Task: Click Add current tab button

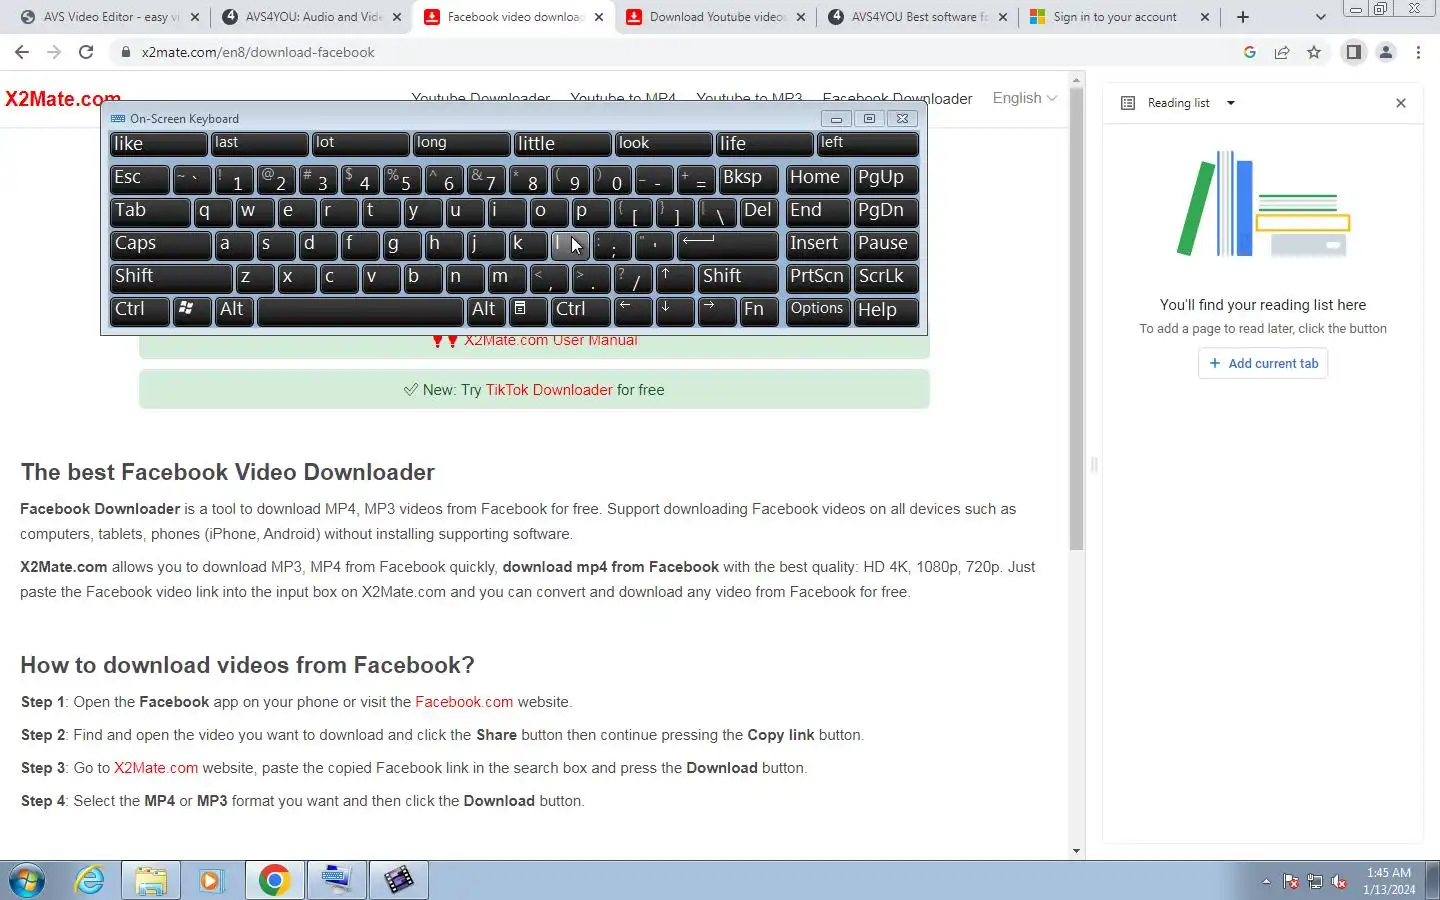Action: (x=1263, y=363)
